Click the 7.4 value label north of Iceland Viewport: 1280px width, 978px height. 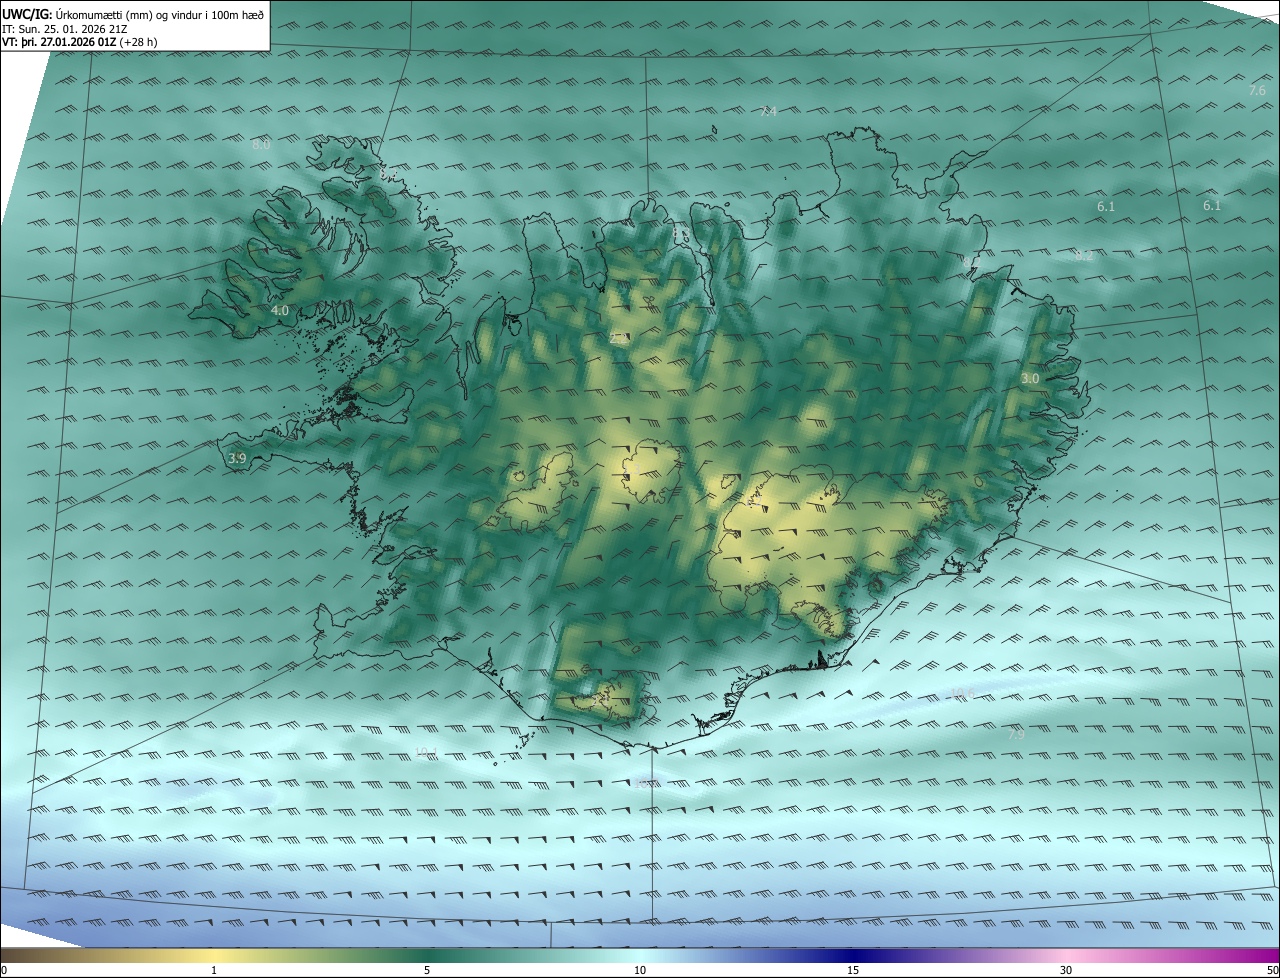(768, 112)
